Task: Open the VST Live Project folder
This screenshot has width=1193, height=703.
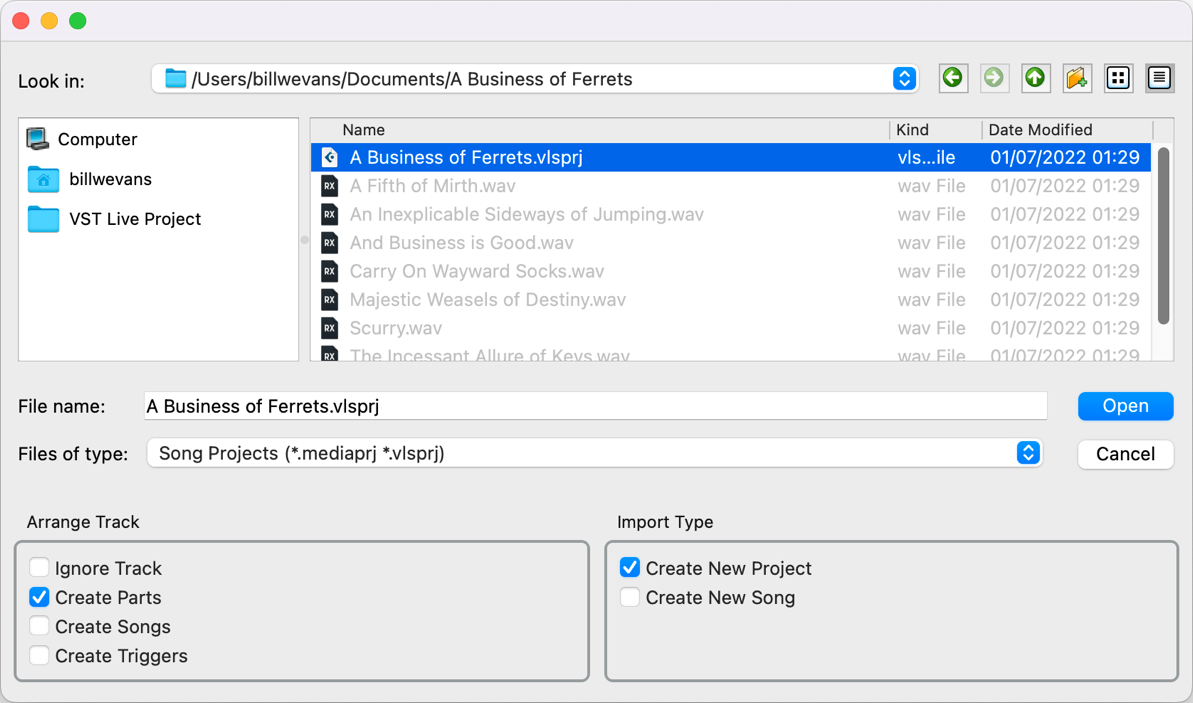Action: tap(134, 219)
